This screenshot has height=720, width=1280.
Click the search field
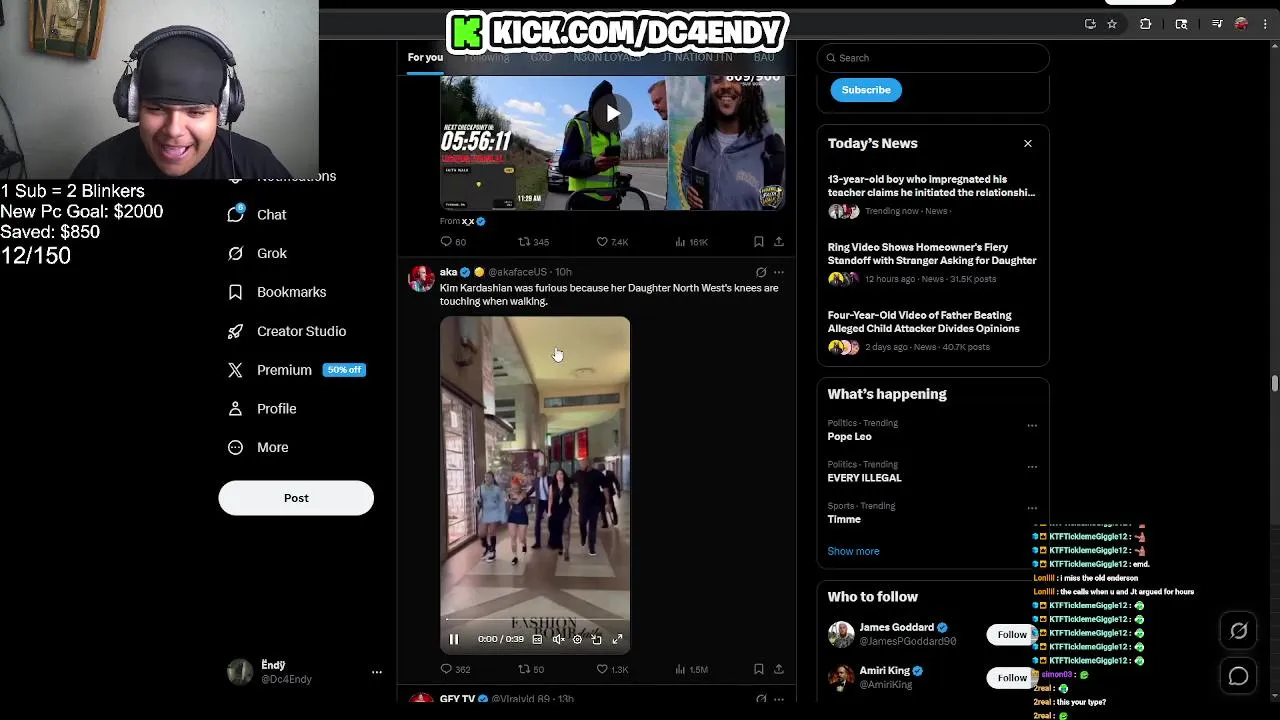pyautogui.click(x=933, y=58)
